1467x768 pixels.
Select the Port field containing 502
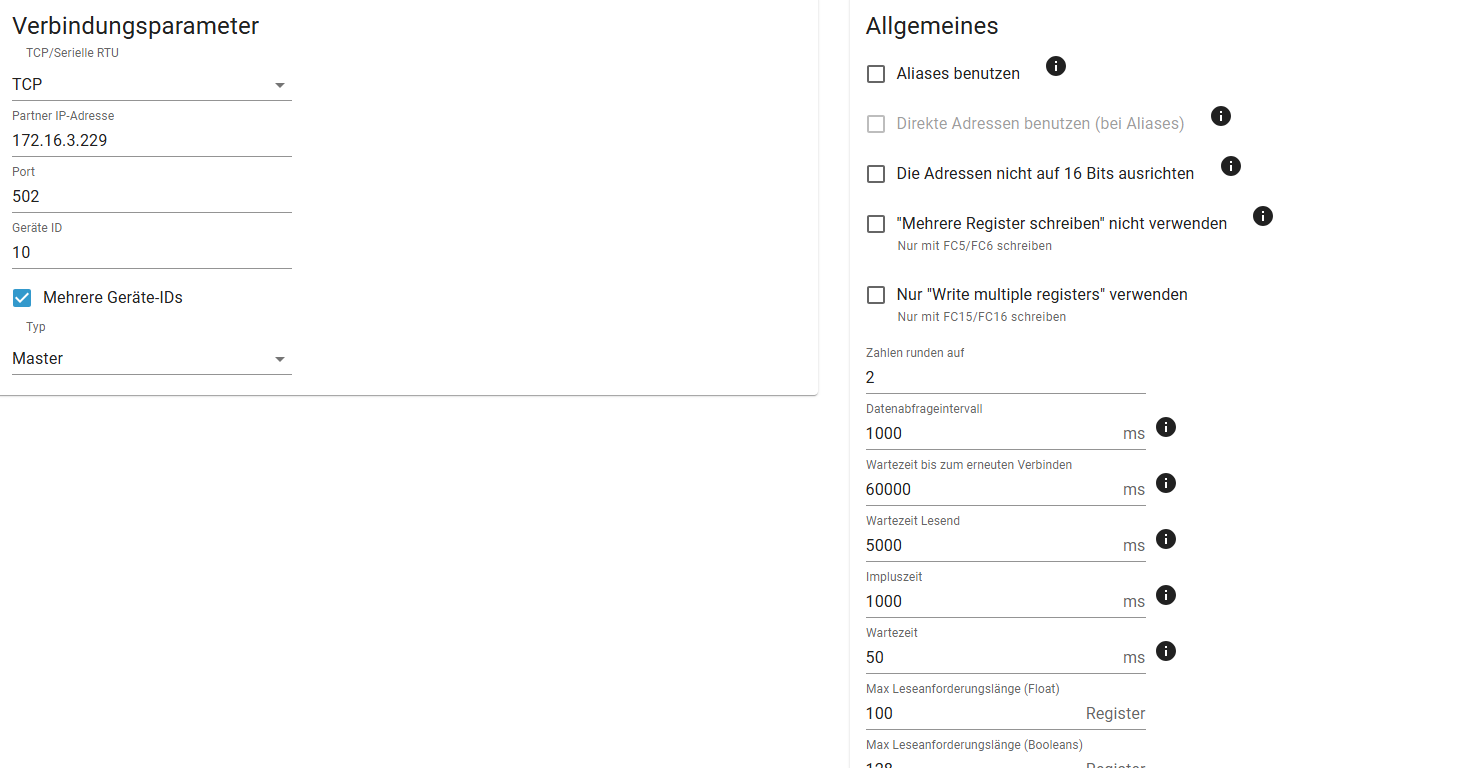click(x=151, y=197)
